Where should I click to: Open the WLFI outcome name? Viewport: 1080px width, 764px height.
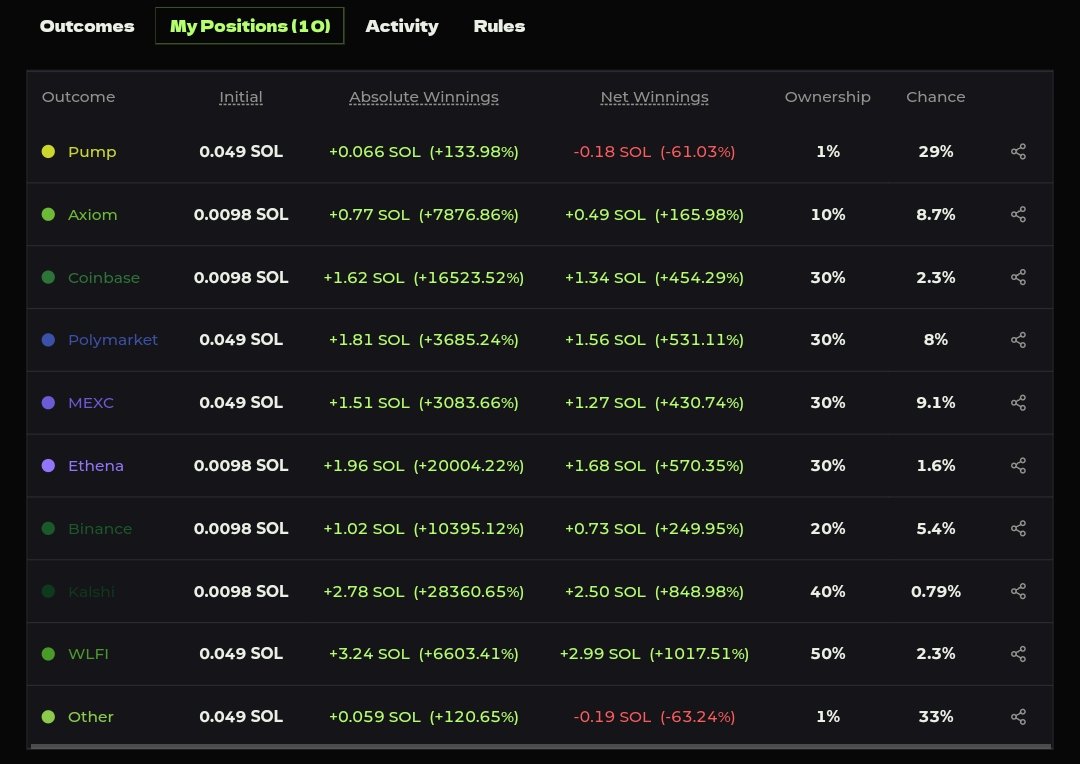coord(88,654)
